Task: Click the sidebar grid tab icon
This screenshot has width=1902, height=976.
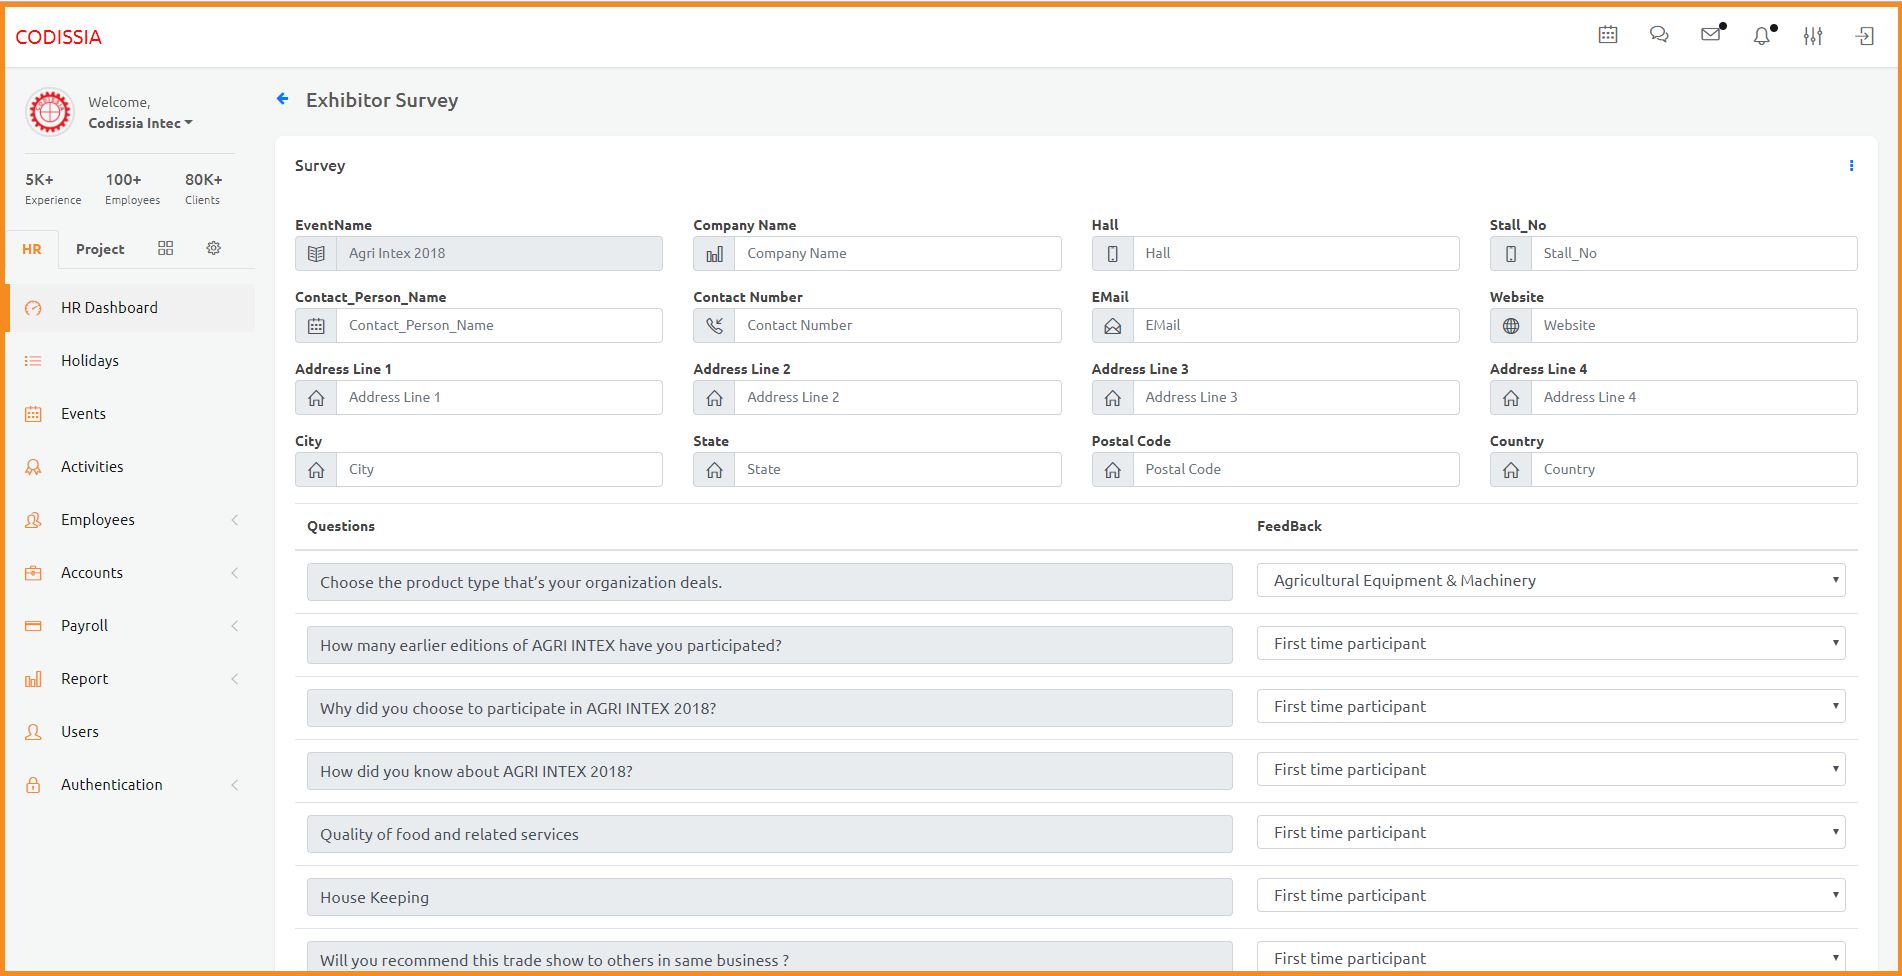Action: point(166,248)
